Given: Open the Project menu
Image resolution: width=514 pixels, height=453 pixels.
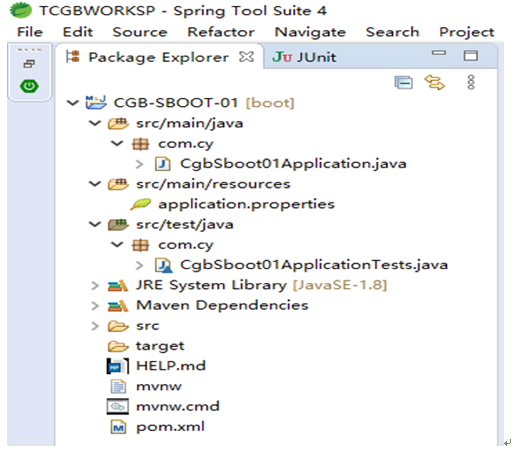Looking at the screenshot, I should click(466, 33).
